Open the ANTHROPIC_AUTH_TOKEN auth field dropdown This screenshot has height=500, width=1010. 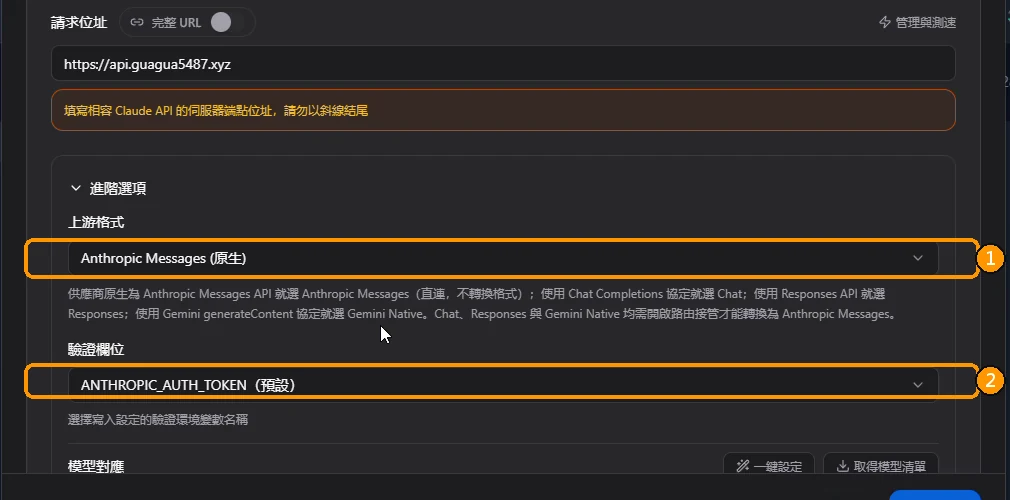(503, 385)
